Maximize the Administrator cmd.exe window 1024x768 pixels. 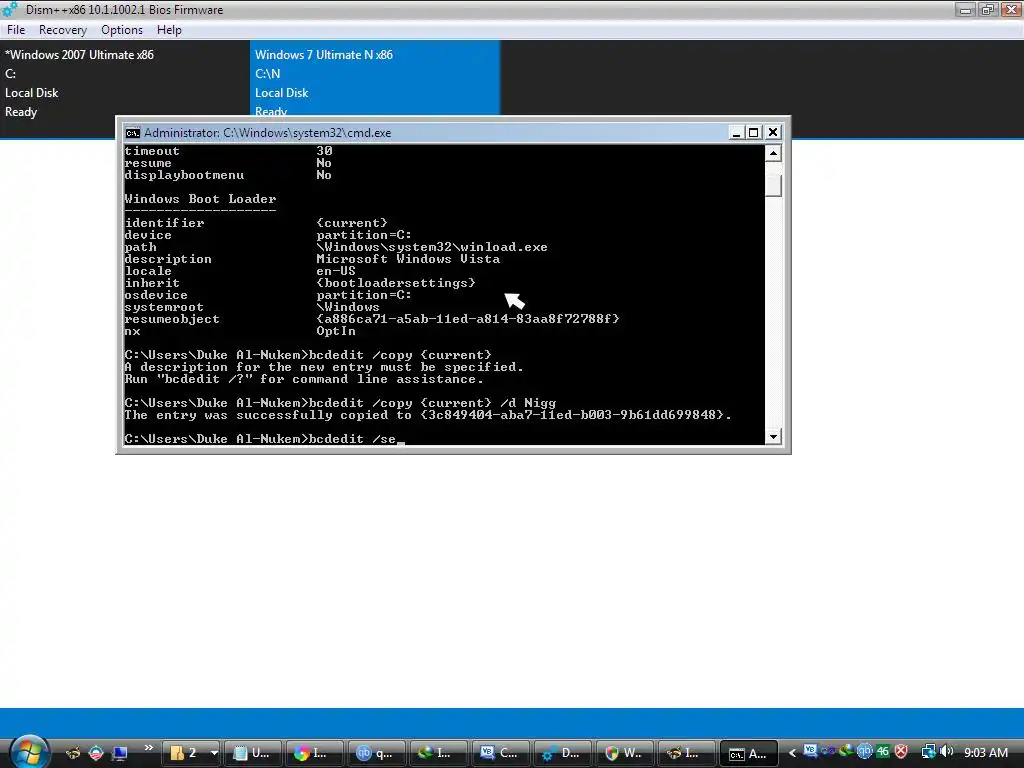tap(754, 133)
